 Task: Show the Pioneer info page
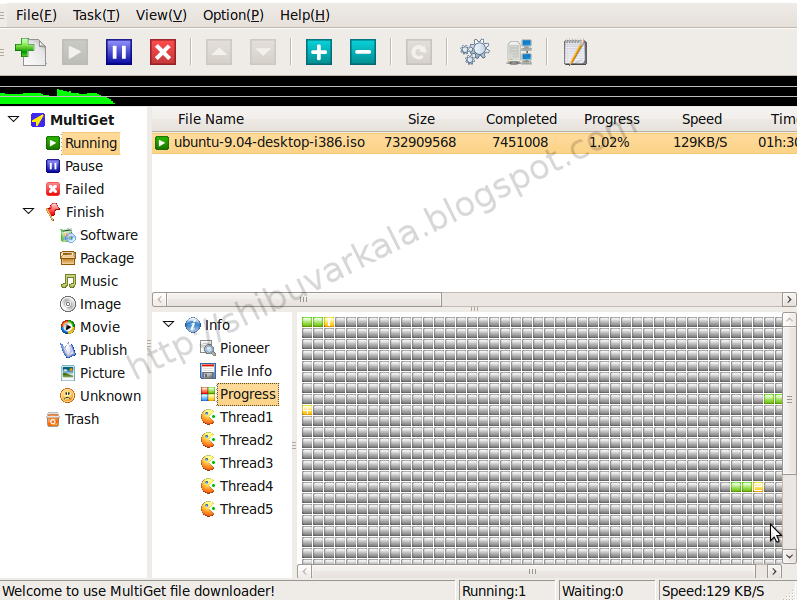click(244, 348)
